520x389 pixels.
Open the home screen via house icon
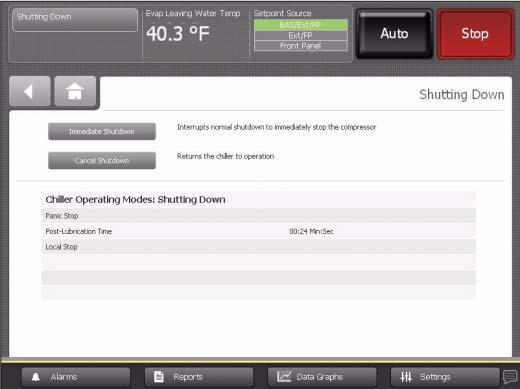coord(75,92)
